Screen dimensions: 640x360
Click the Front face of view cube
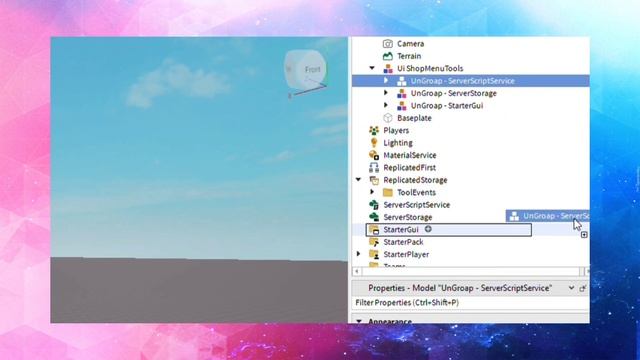(x=313, y=69)
